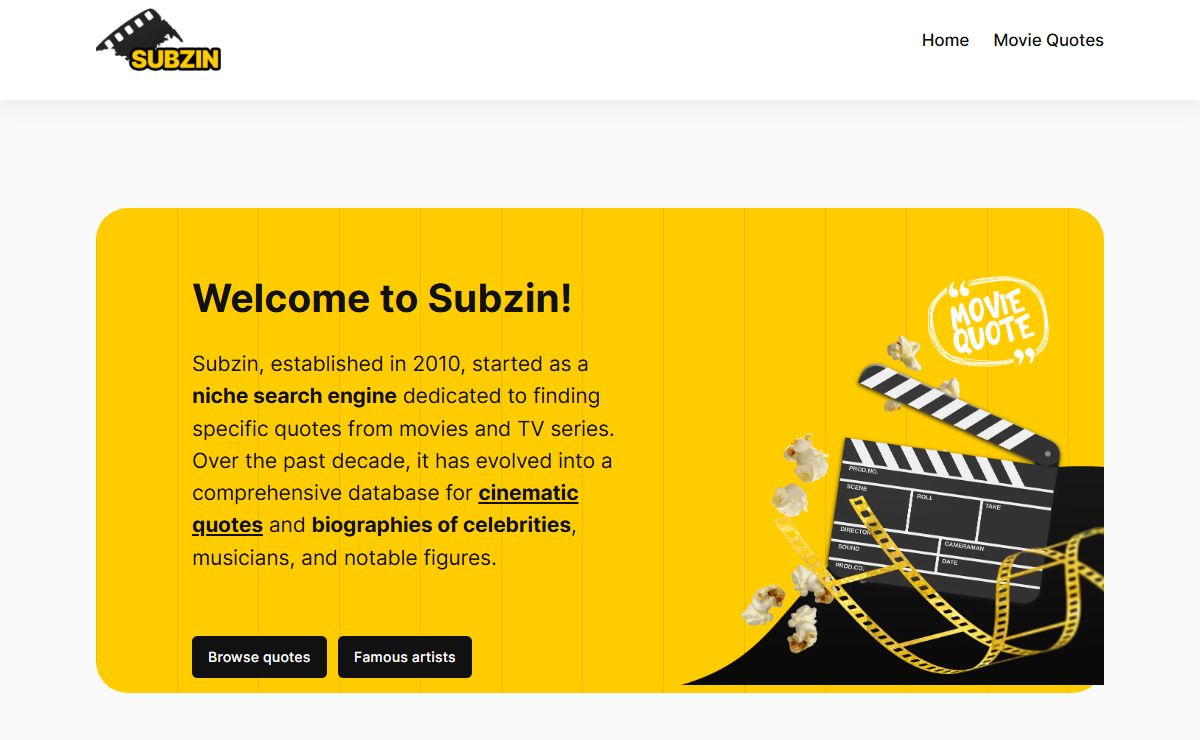Screen dimensions: 1200x740
Task: Click the 'niche search engine' bold text
Action: tap(294, 396)
